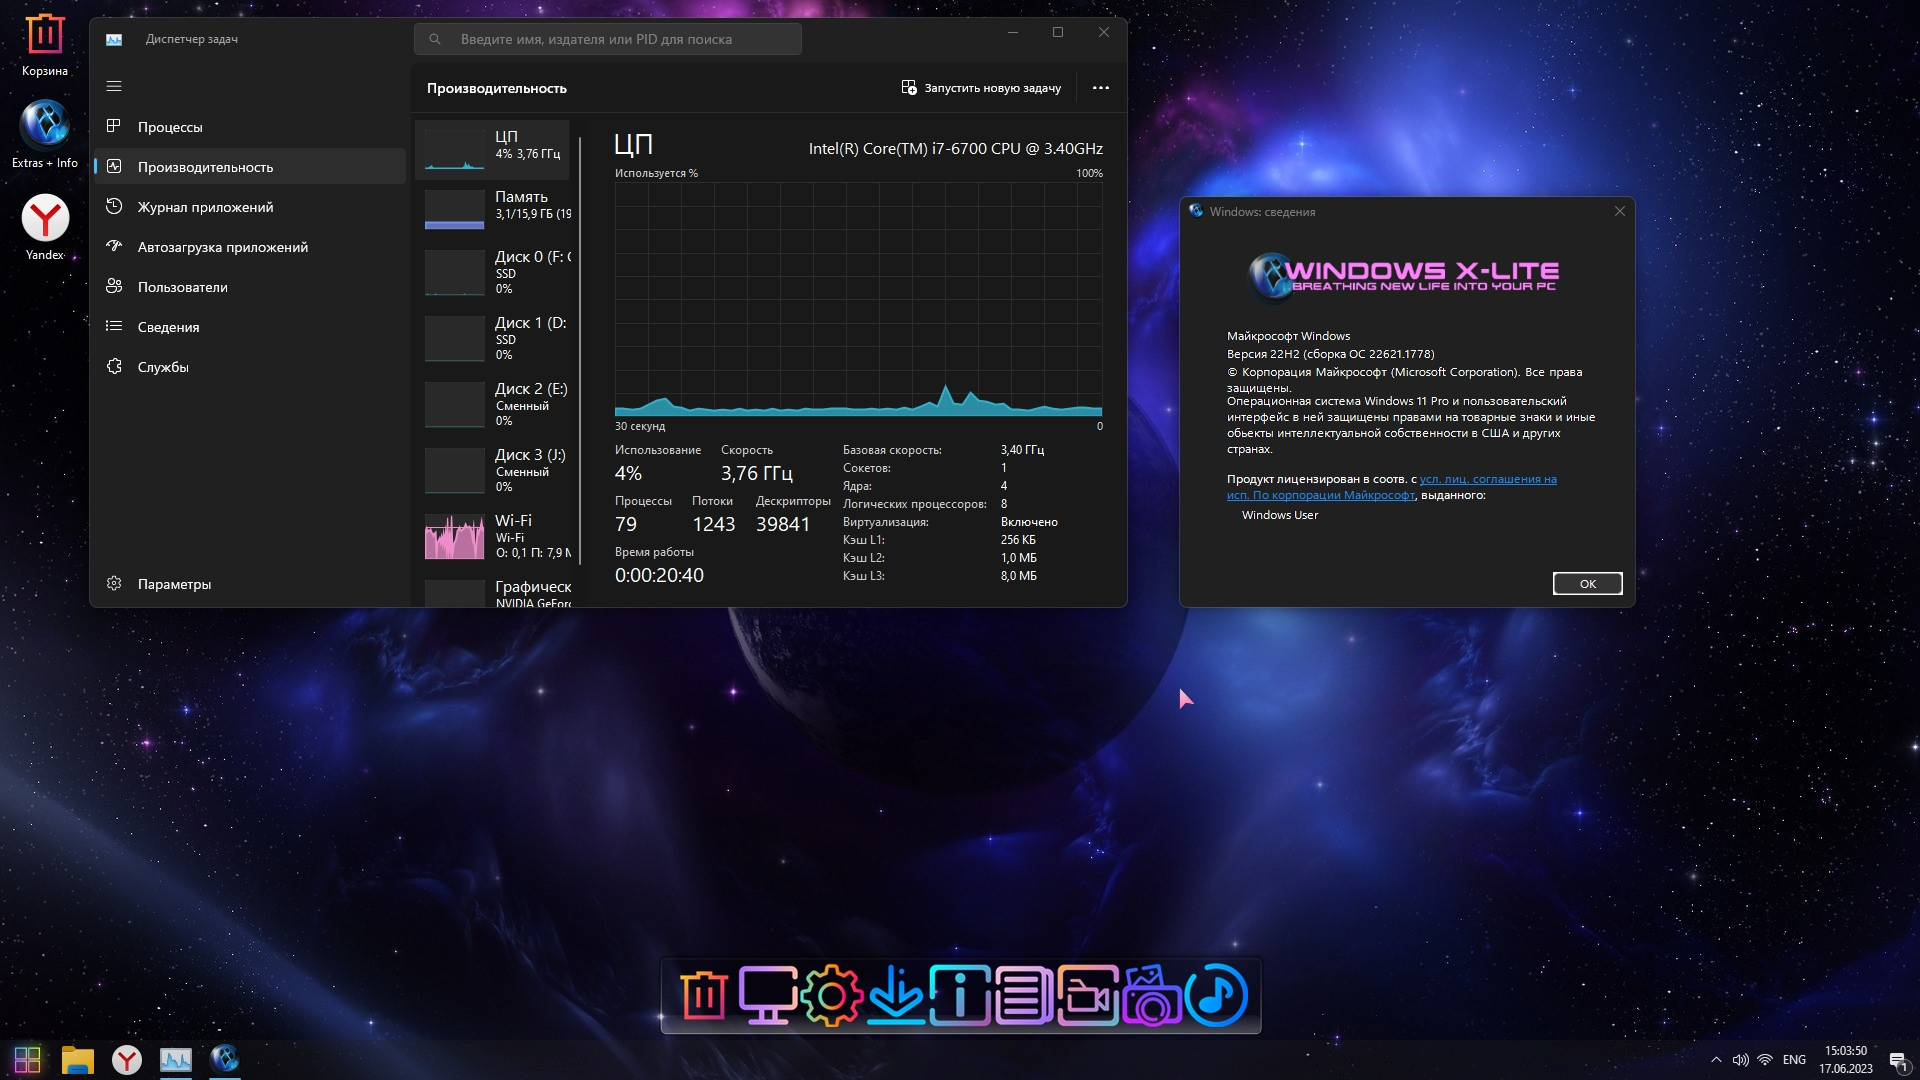The width and height of the screenshot is (1920, 1080).
Task: Click the Microsoft license terms link
Action: [1487, 480]
